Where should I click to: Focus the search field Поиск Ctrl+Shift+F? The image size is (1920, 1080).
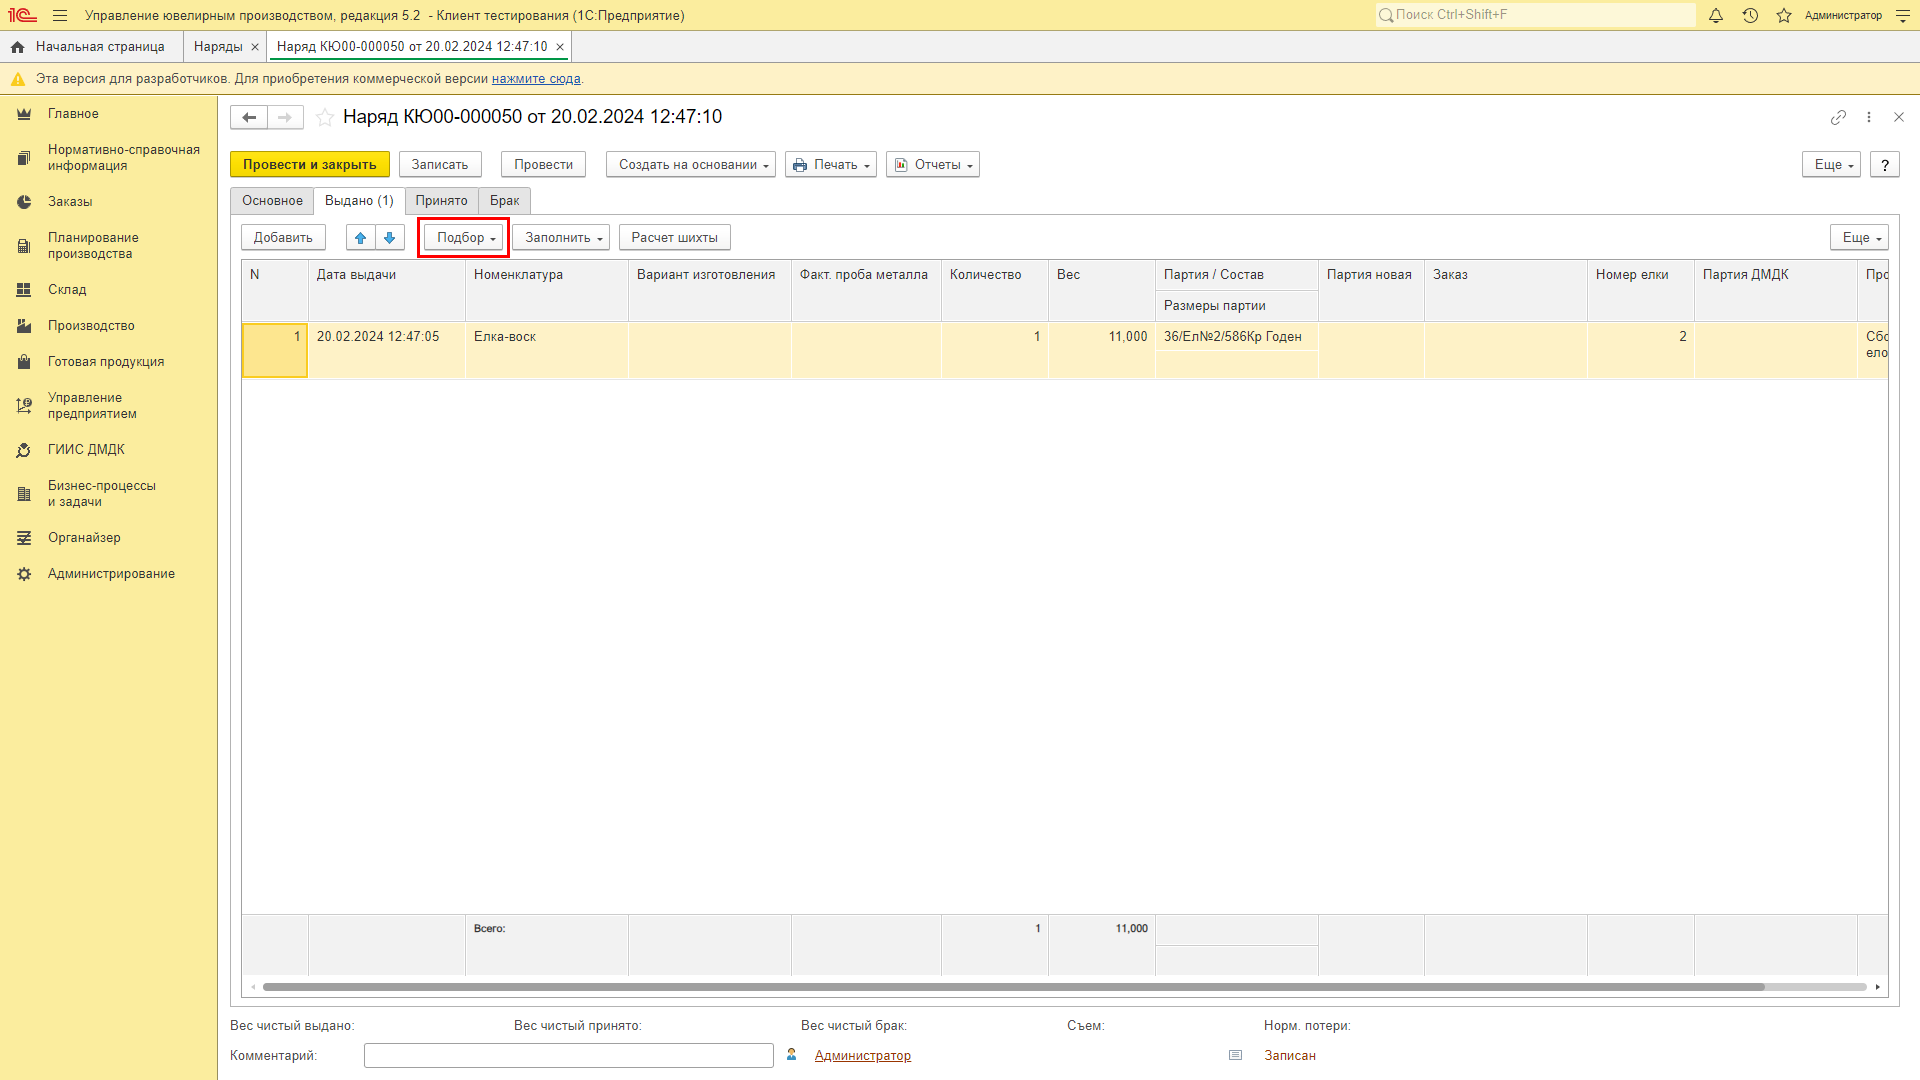coord(1535,15)
